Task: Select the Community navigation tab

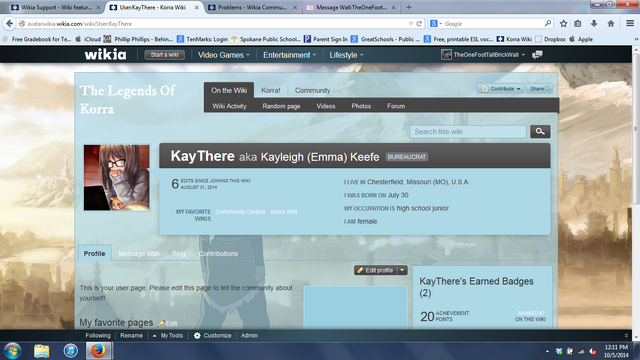Action: point(312,90)
